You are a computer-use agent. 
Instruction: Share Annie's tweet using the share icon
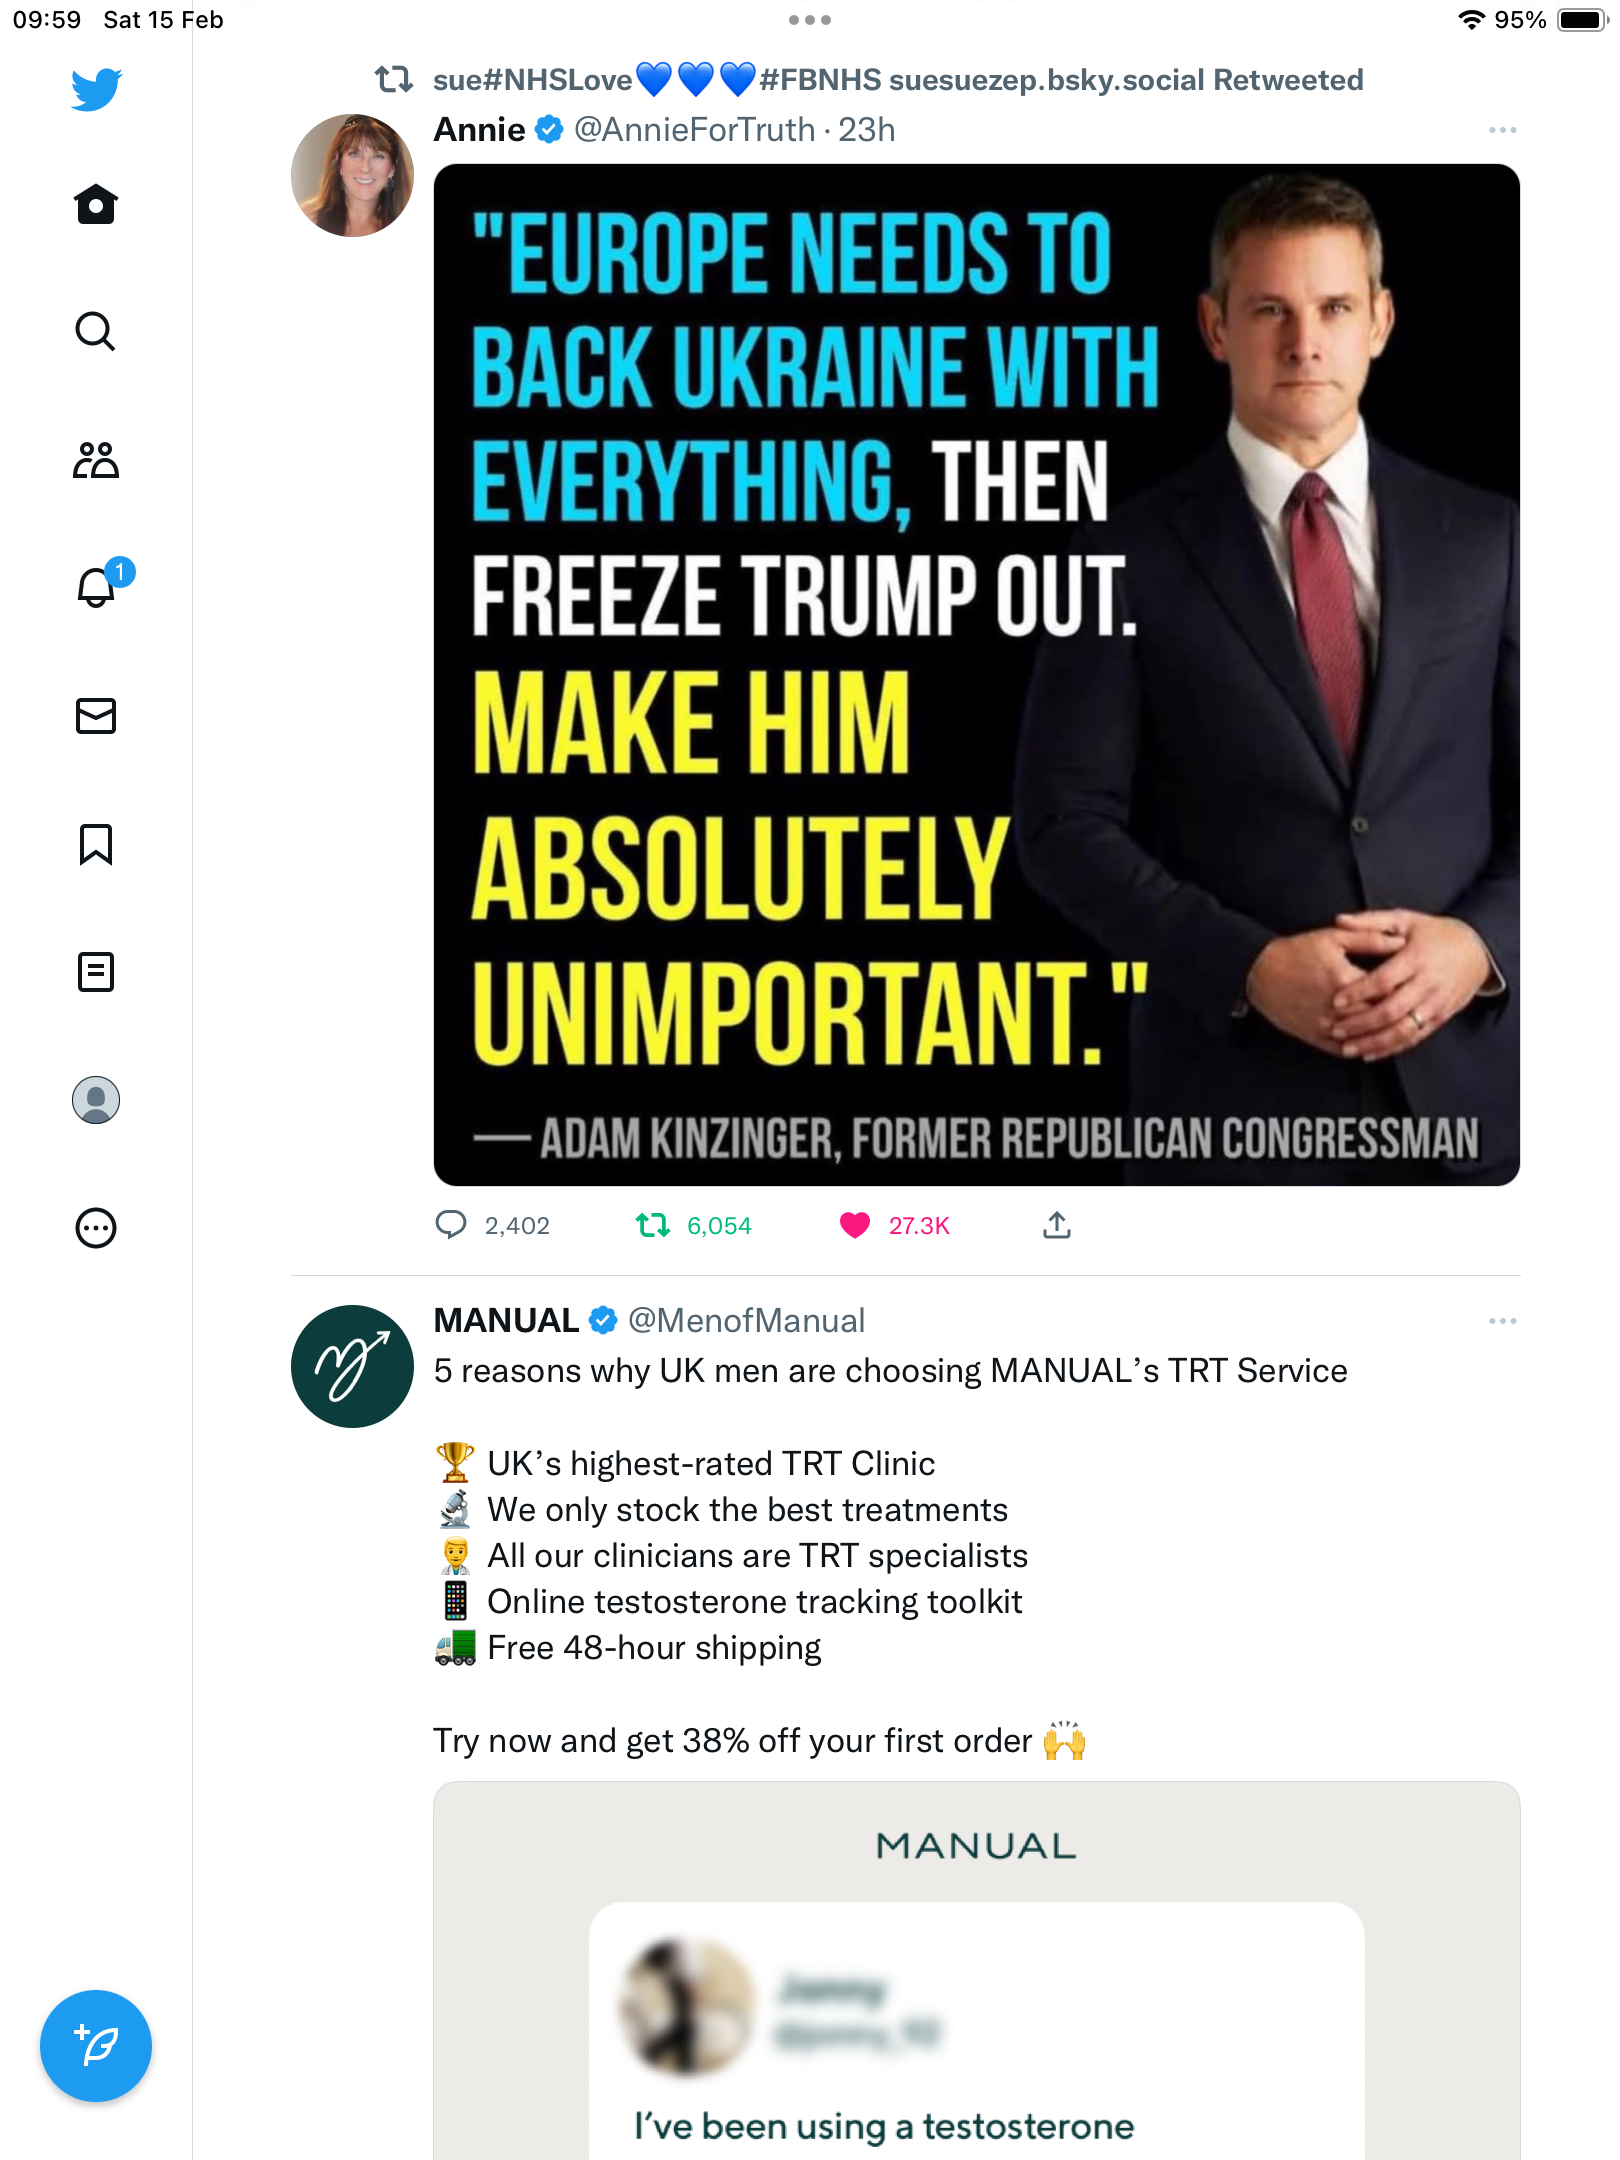coord(1057,1225)
